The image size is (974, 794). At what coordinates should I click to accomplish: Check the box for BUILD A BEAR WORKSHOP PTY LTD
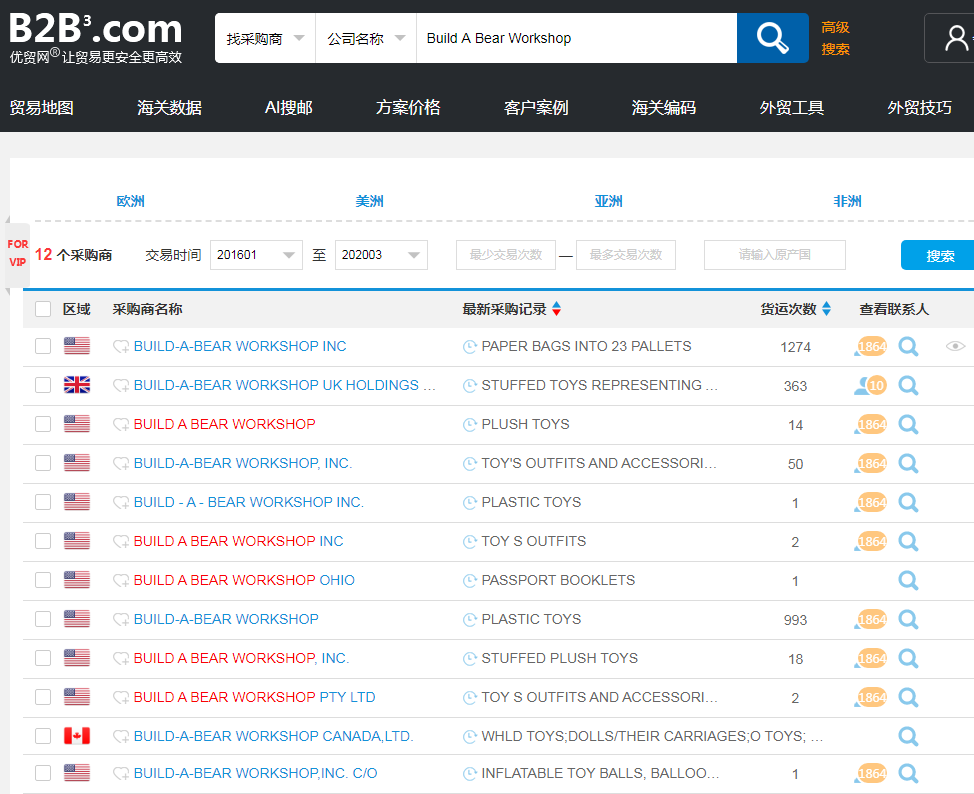[x=43, y=698]
